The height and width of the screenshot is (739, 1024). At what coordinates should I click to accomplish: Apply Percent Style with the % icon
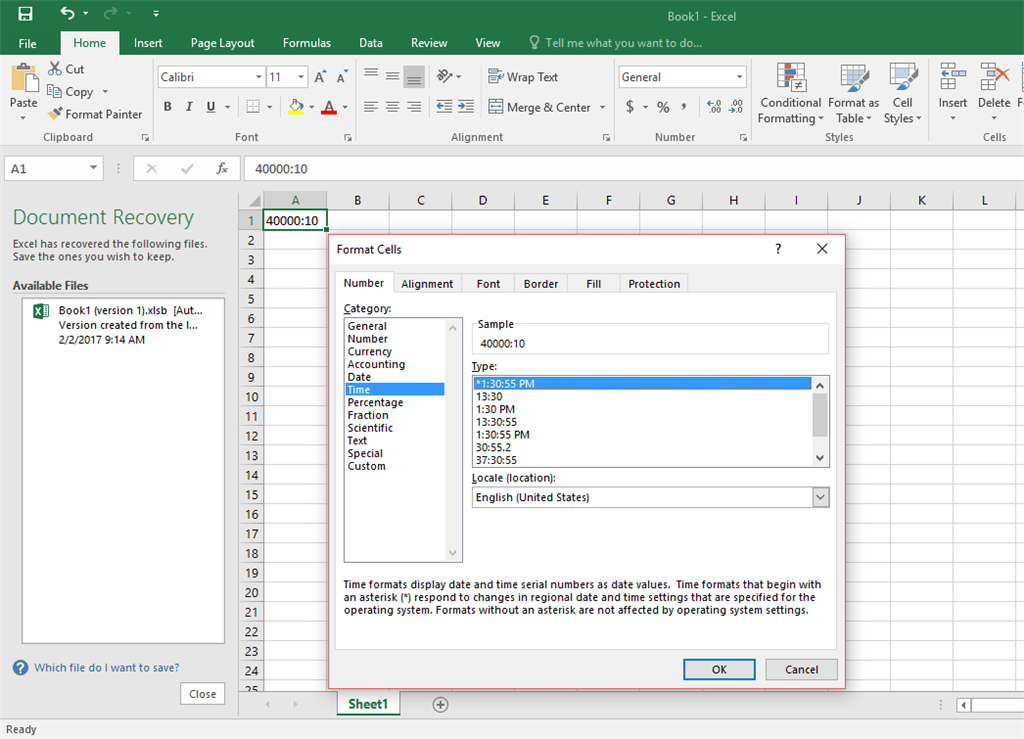coord(663,107)
